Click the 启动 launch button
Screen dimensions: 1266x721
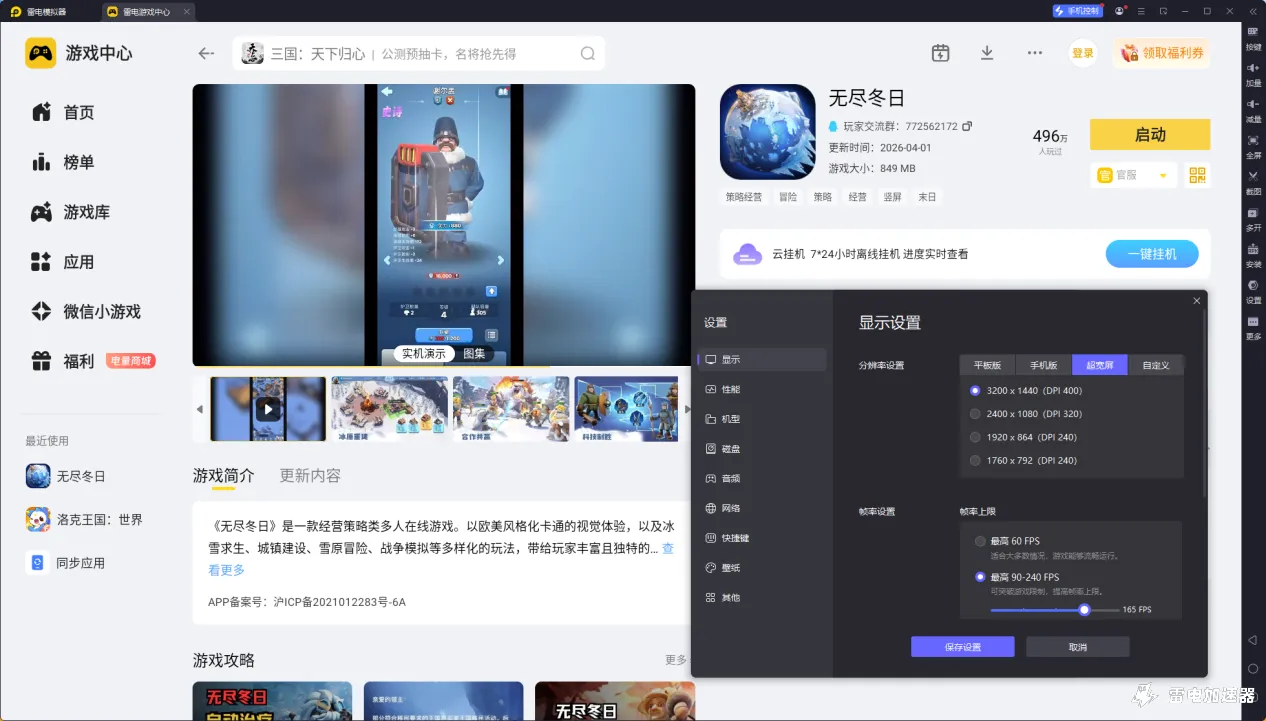[x=1150, y=134]
